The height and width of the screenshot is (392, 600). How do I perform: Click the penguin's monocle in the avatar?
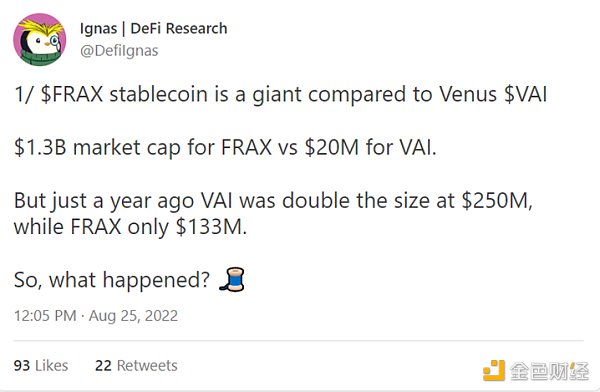(x=55, y=41)
